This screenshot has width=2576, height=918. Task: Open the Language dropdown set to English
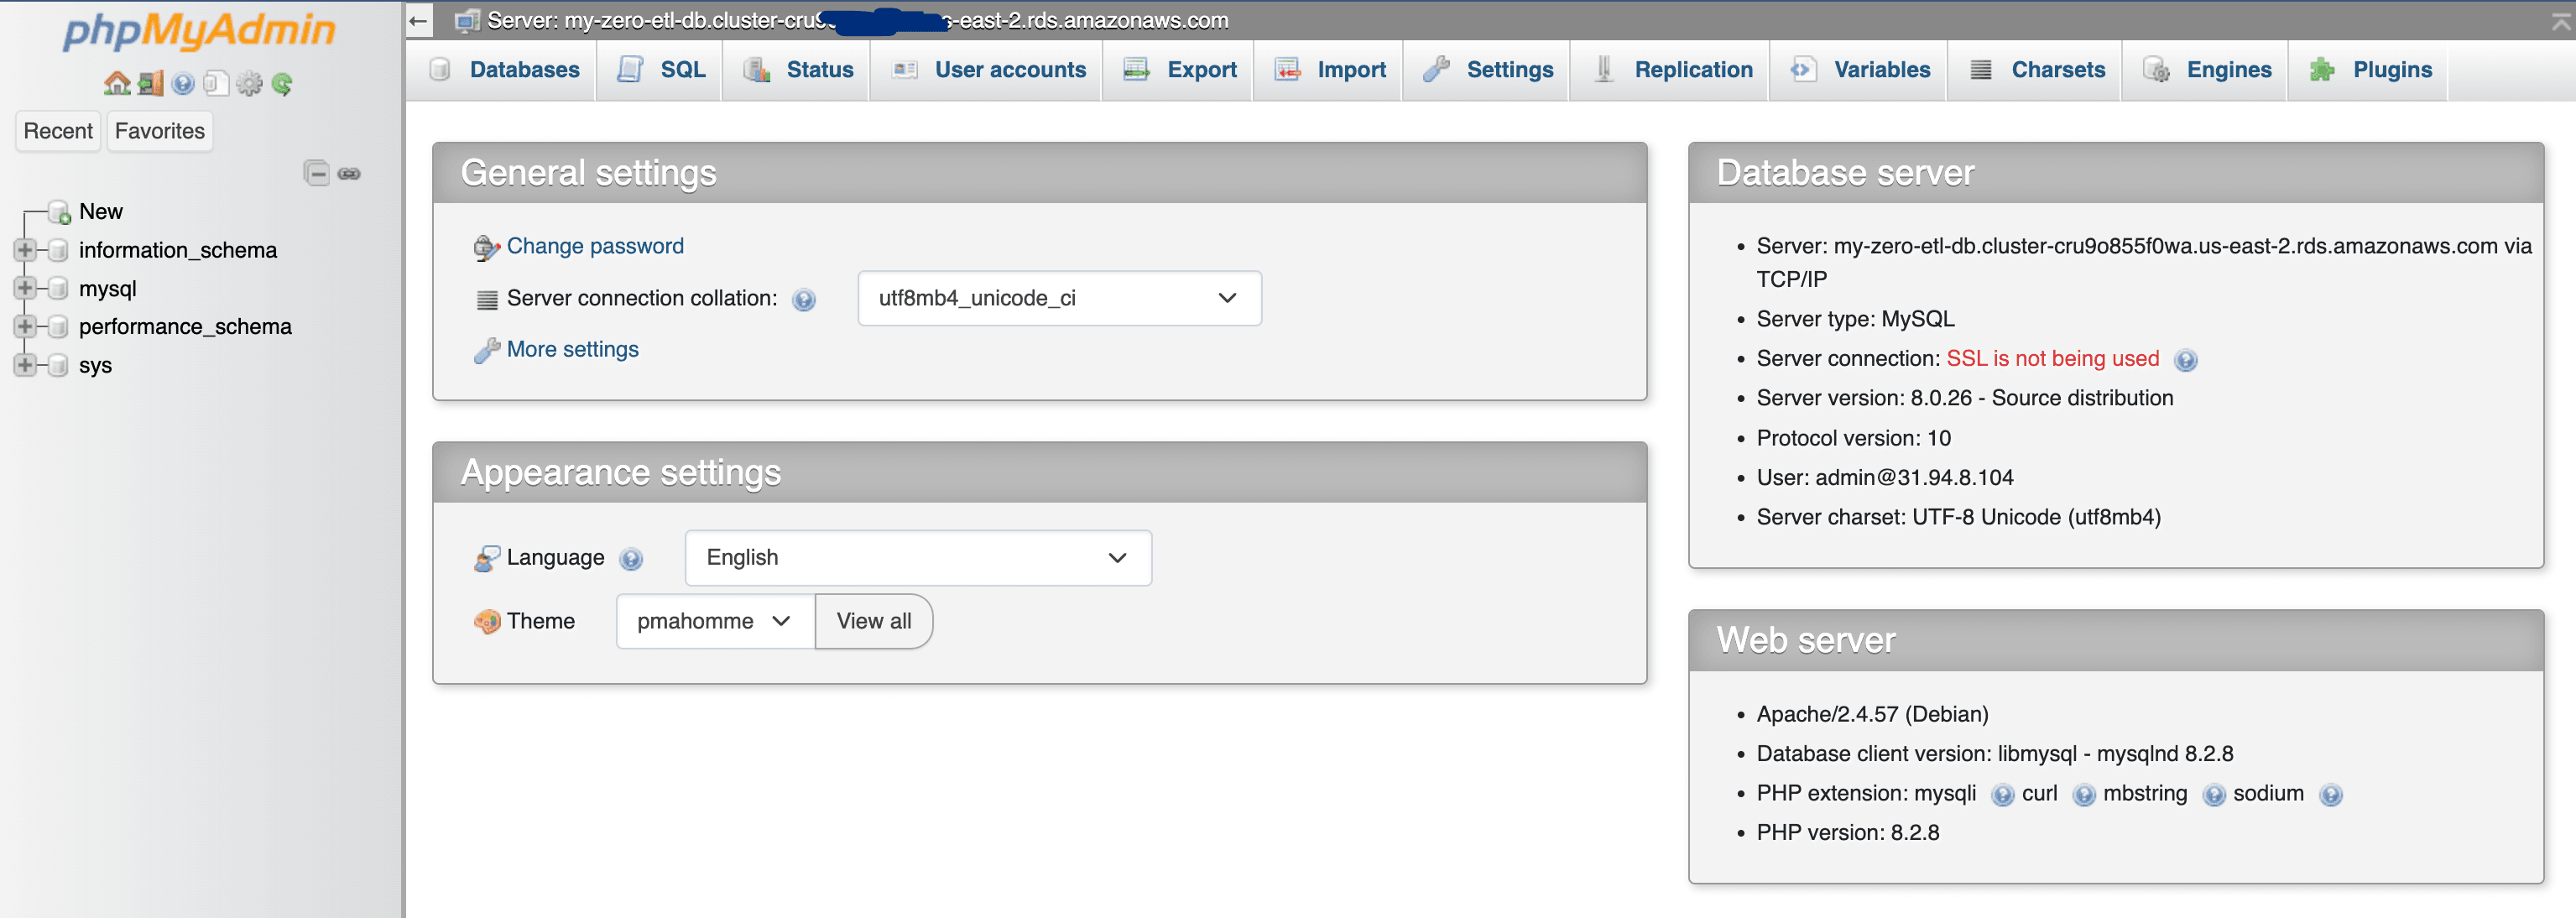pyautogui.click(x=918, y=557)
